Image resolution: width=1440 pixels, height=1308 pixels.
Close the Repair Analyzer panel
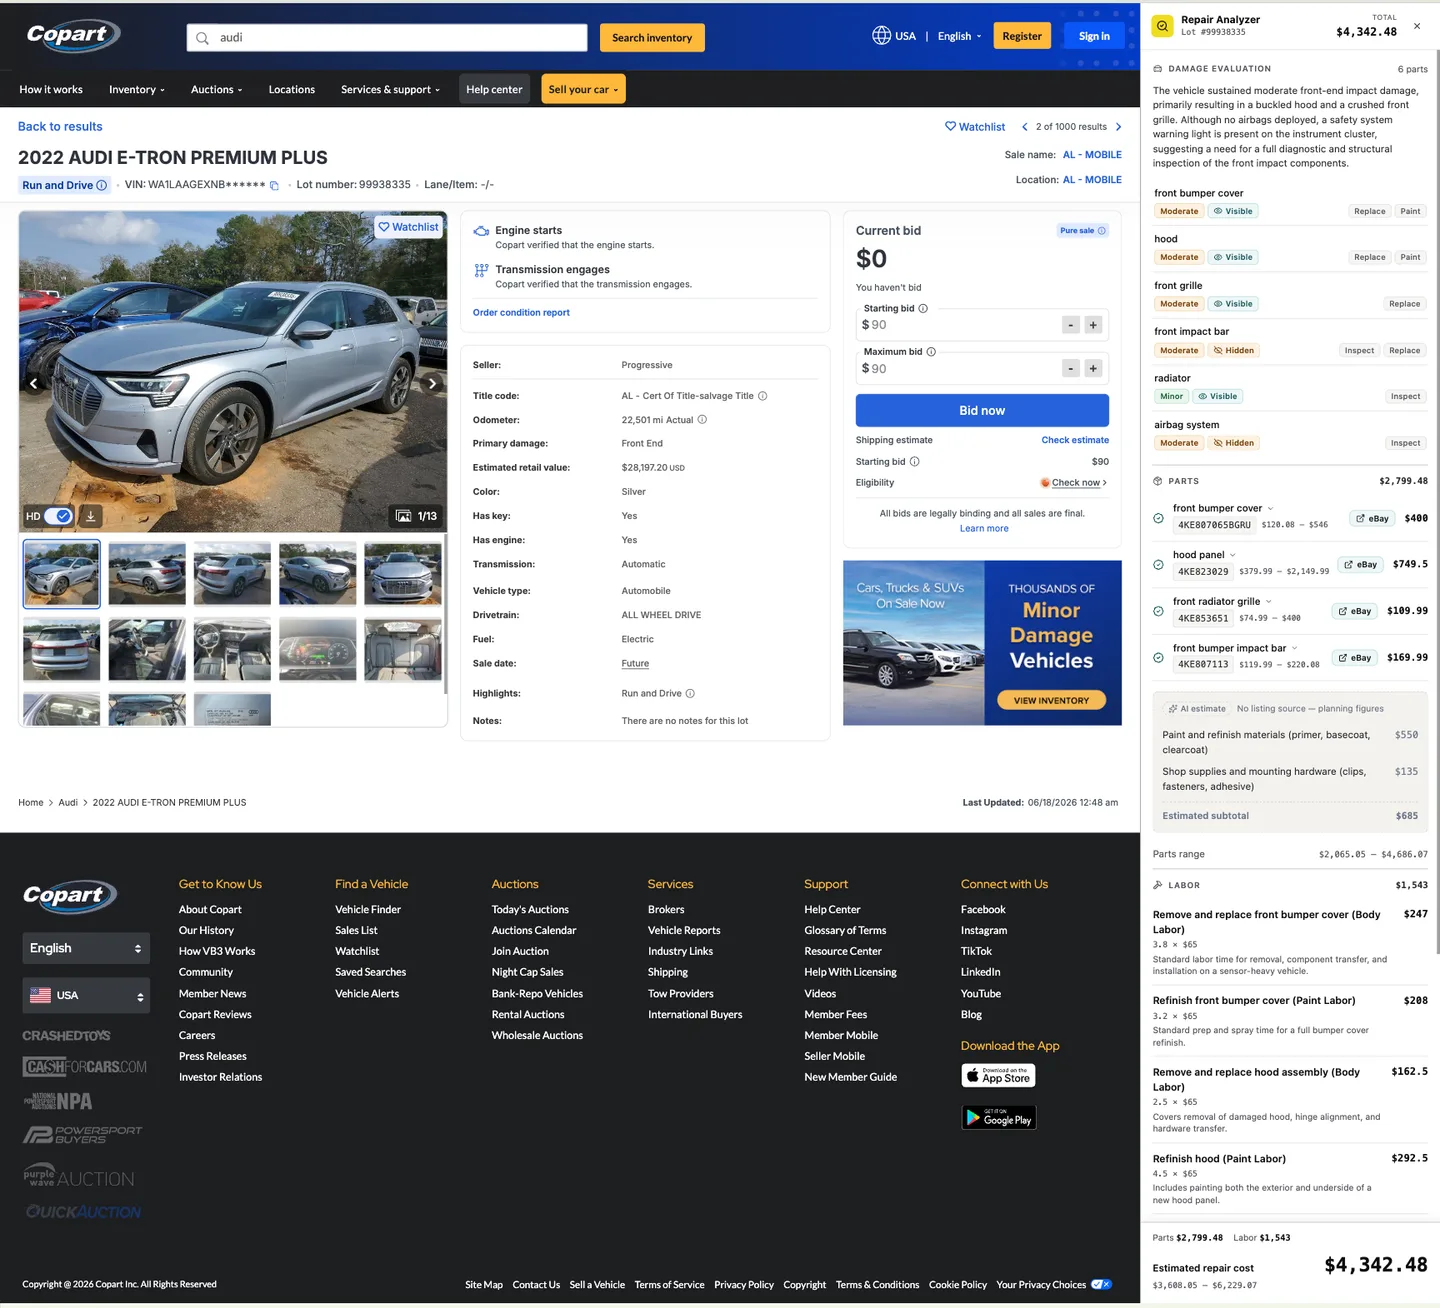click(x=1417, y=26)
